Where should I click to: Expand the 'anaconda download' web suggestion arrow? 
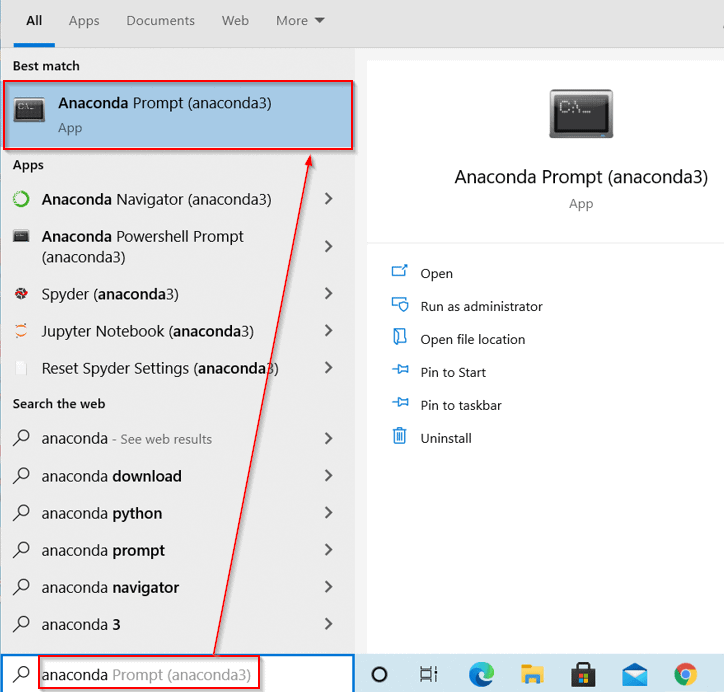point(328,476)
